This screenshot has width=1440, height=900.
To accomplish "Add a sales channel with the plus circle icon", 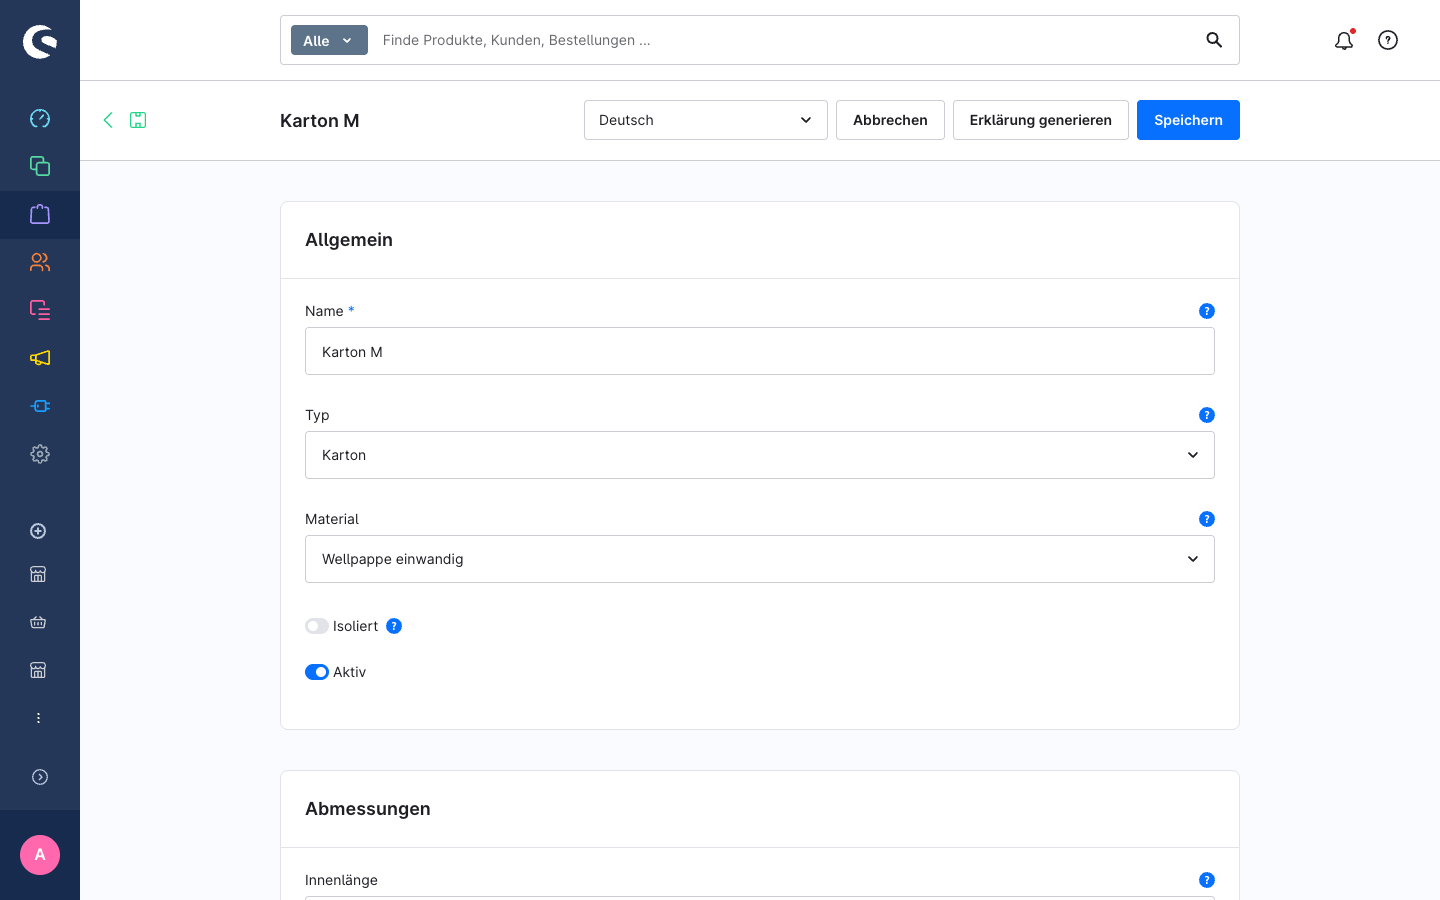I will 38,531.
